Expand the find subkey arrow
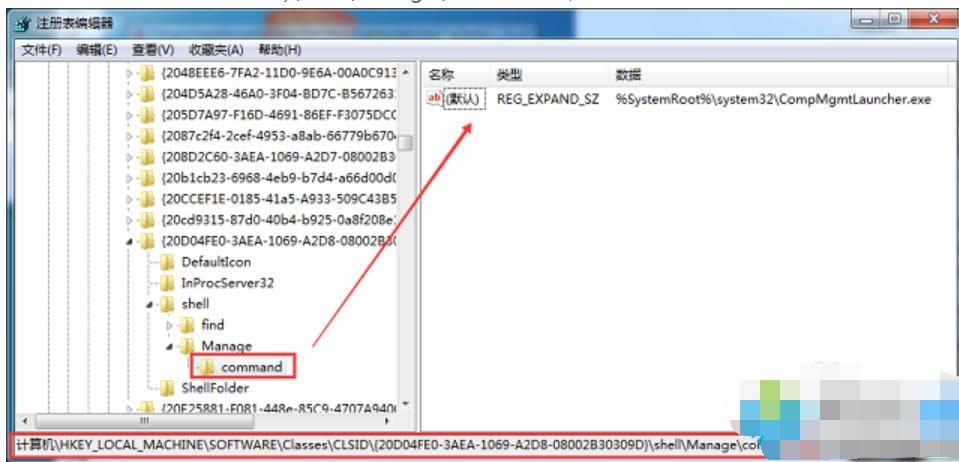The height and width of the screenshot is (462, 959). click(170, 325)
